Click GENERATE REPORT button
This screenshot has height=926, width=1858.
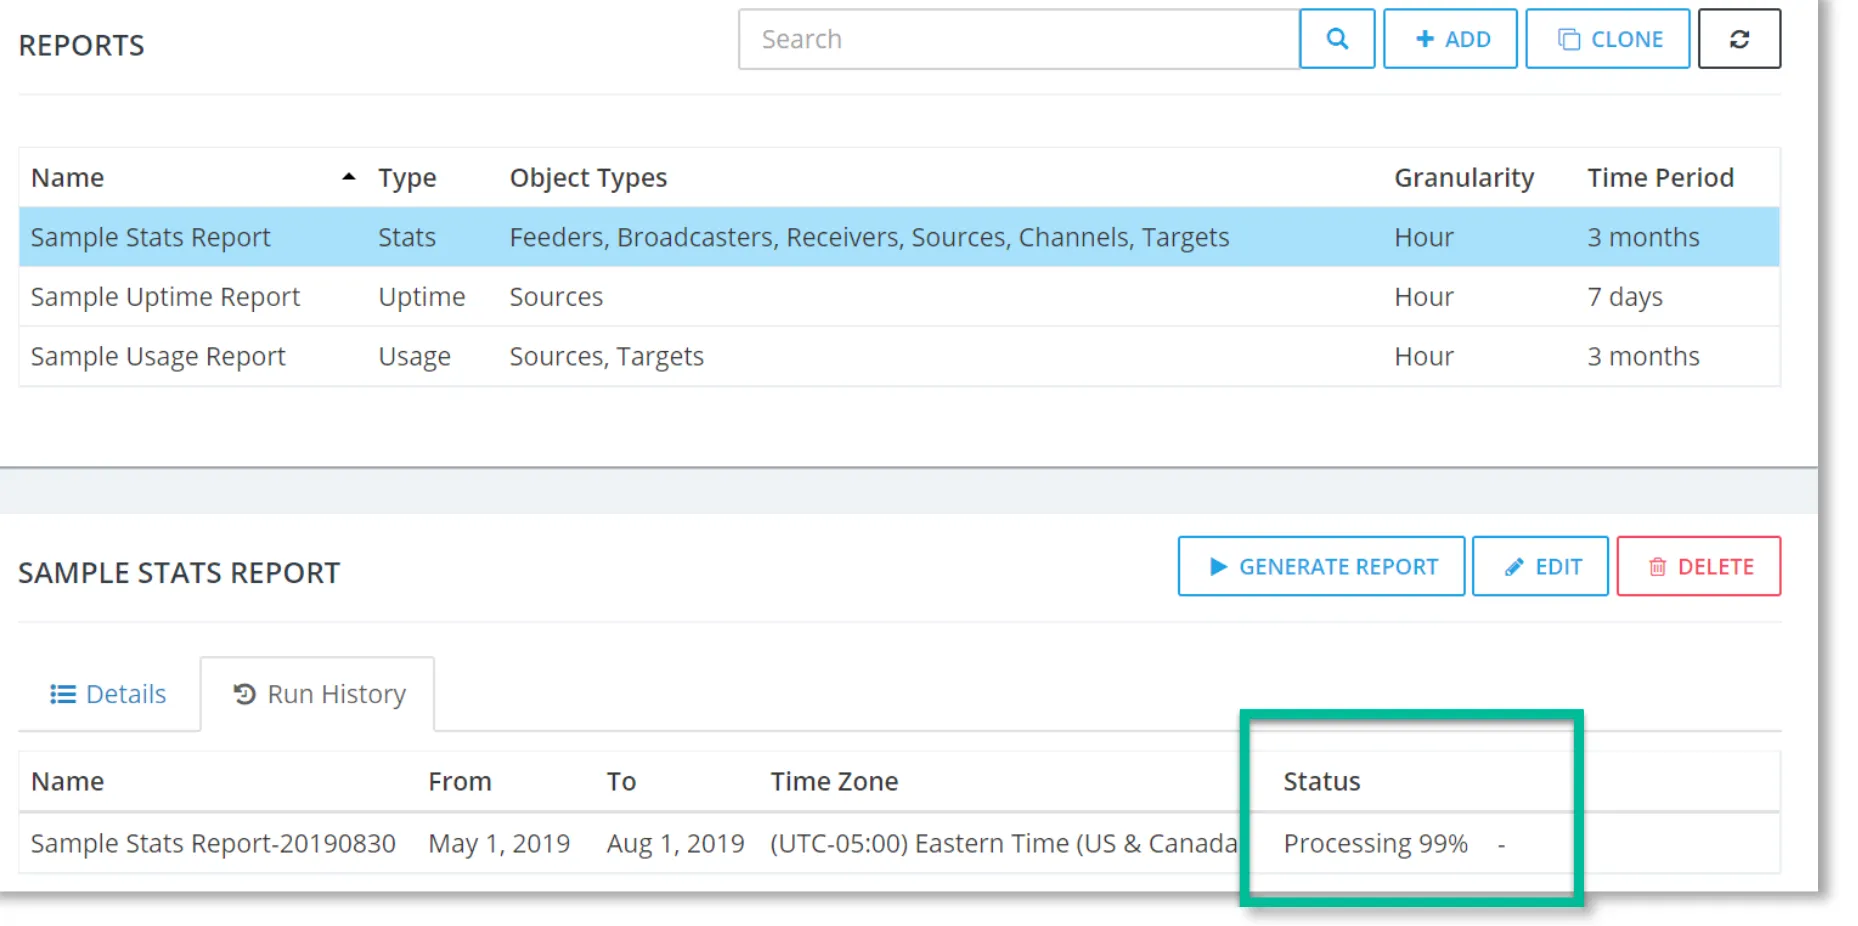tap(1321, 566)
